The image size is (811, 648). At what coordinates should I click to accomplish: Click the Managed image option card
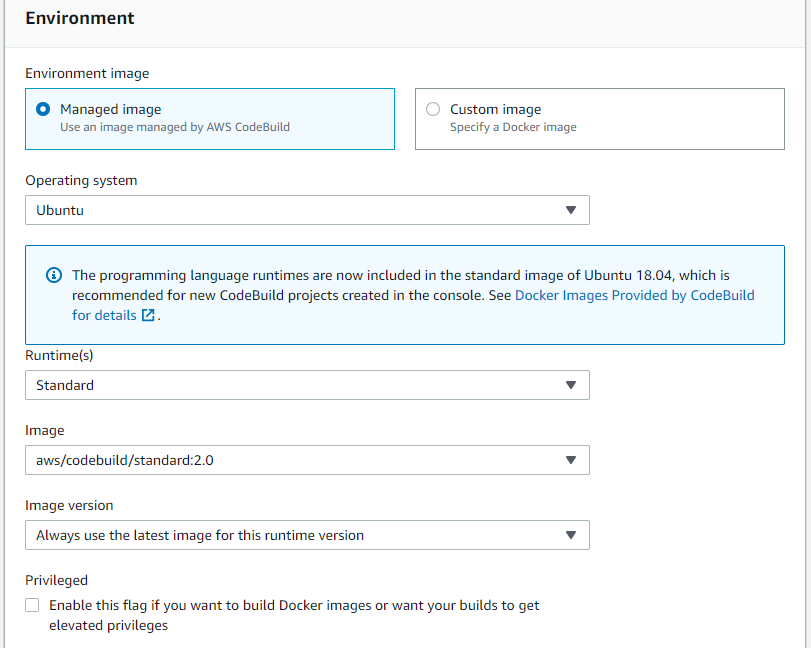pos(210,119)
